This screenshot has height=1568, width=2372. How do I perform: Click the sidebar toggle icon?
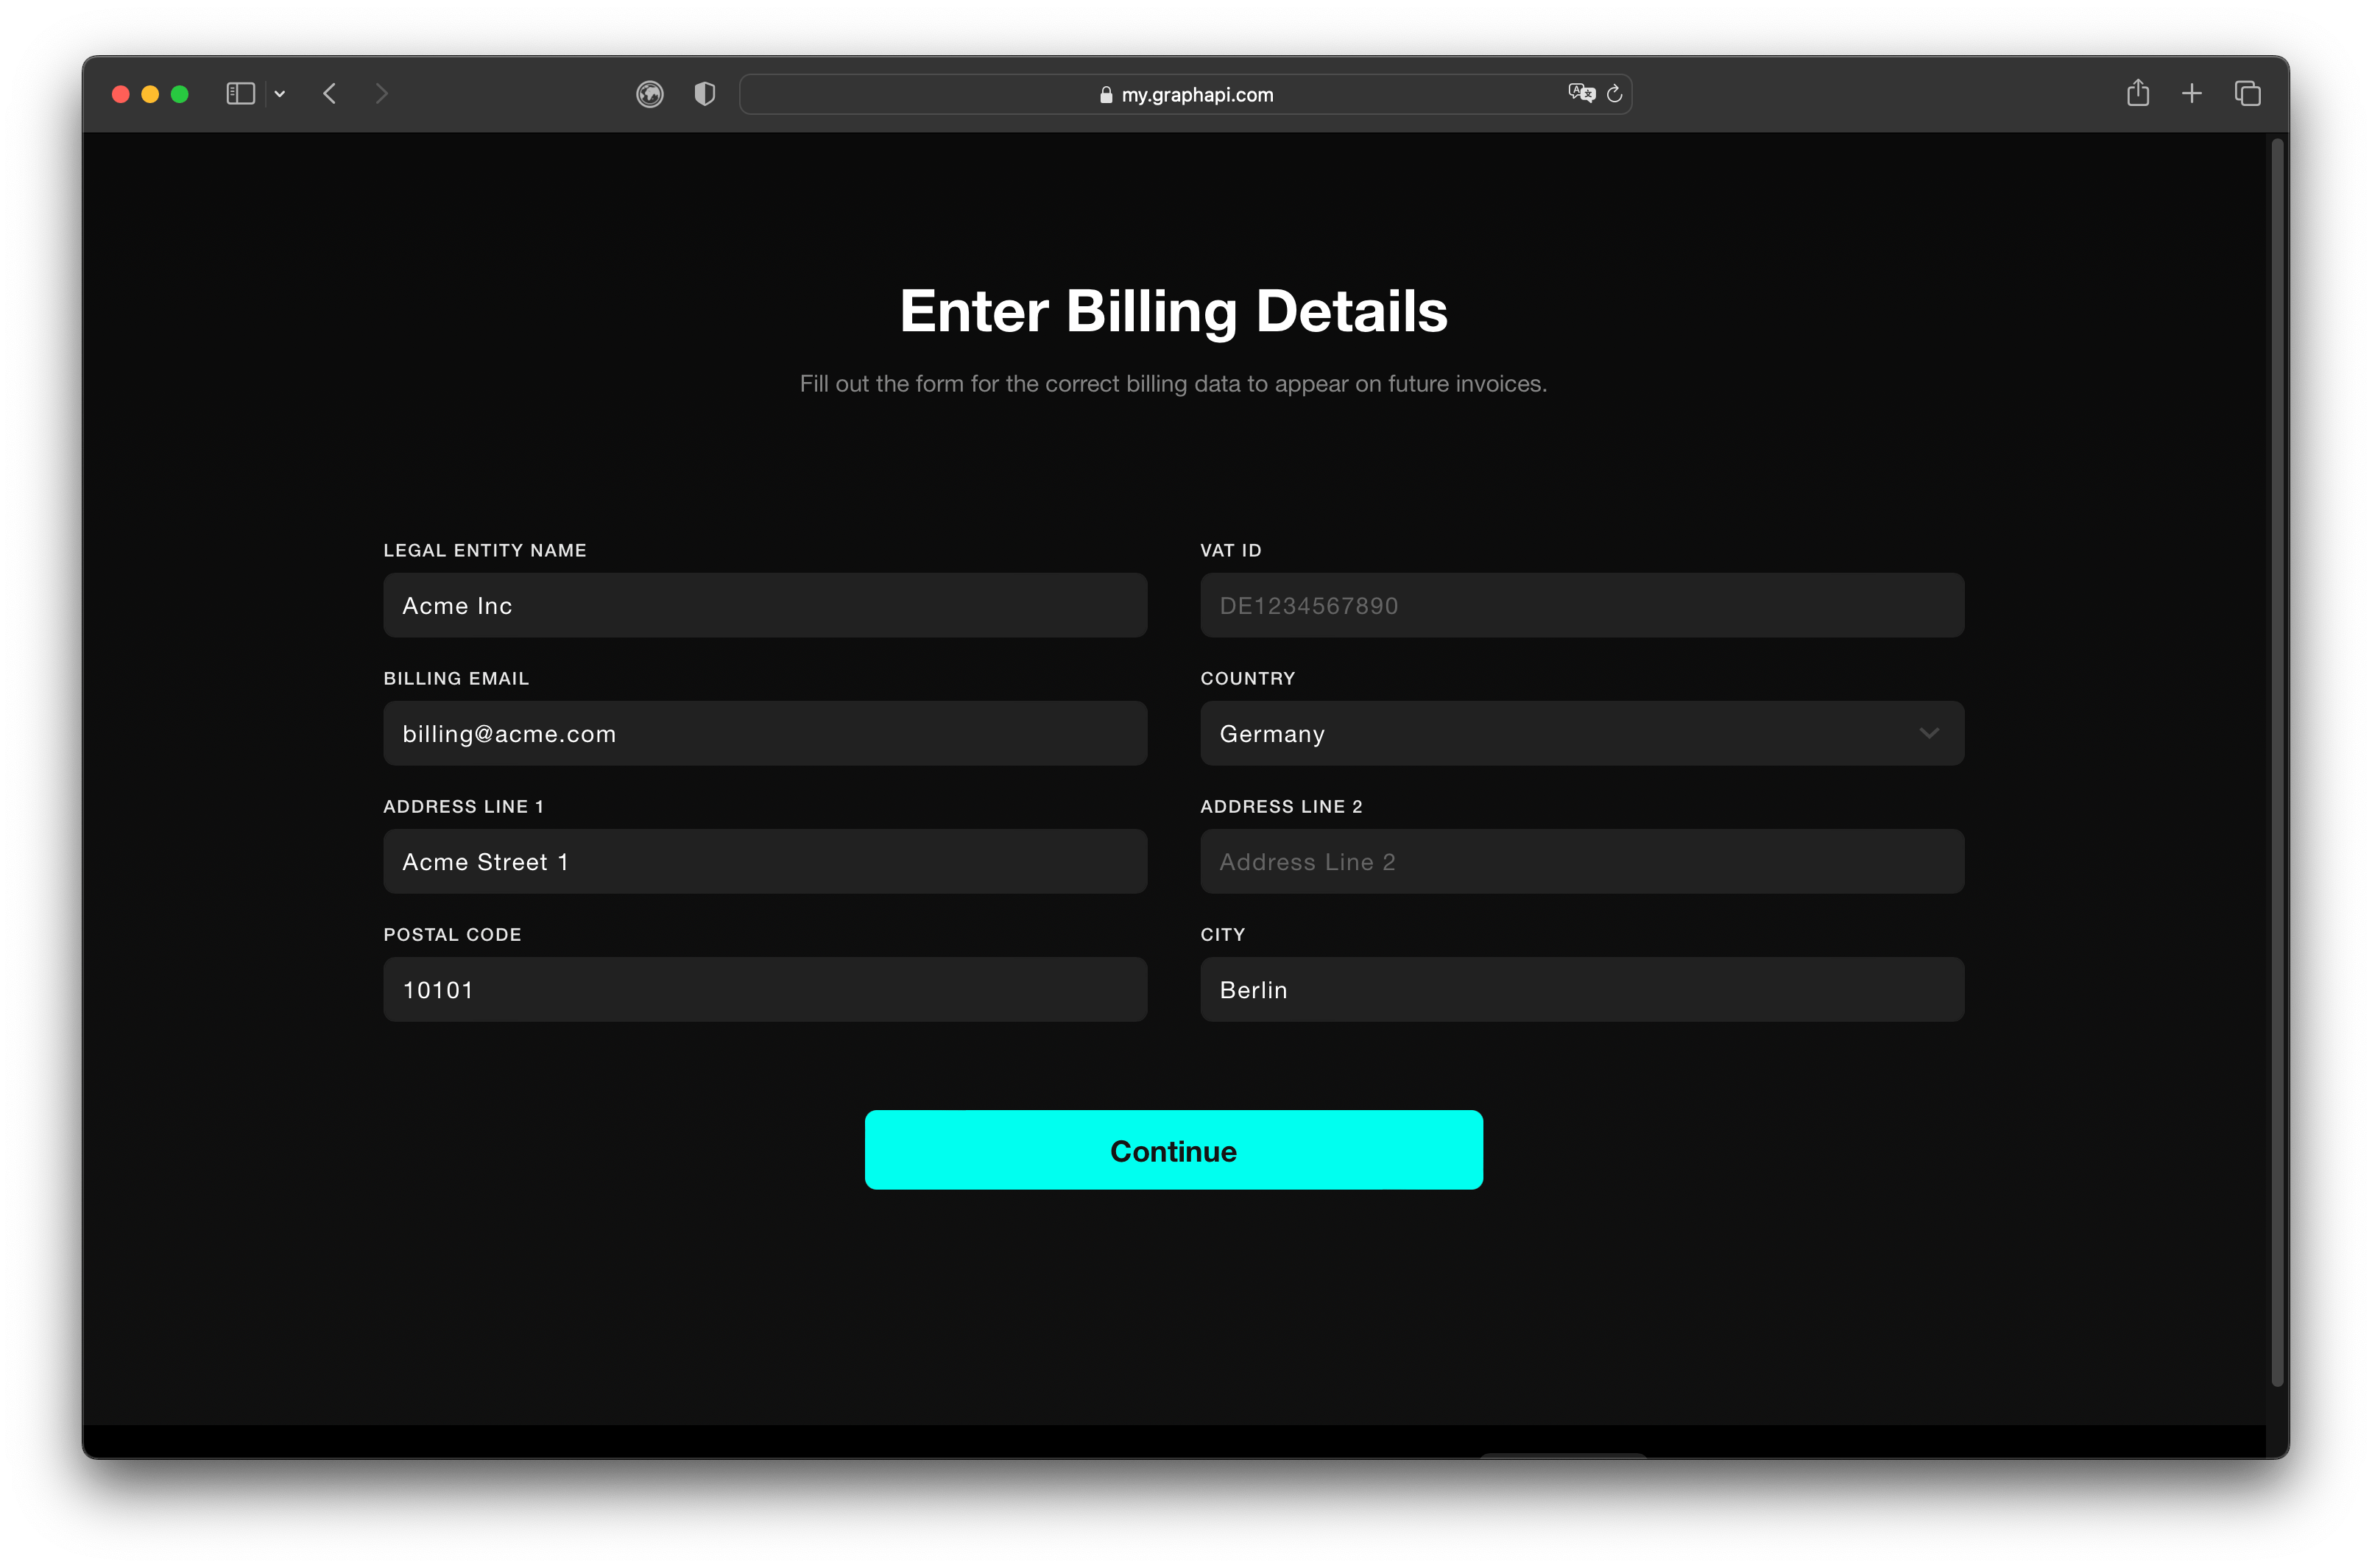(x=243, y=94)
